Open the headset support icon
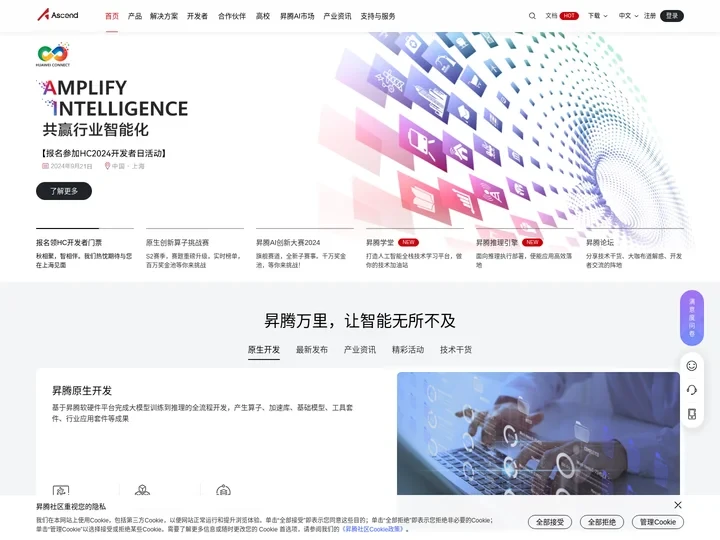 pyautogui.click(x=692, y=390)
